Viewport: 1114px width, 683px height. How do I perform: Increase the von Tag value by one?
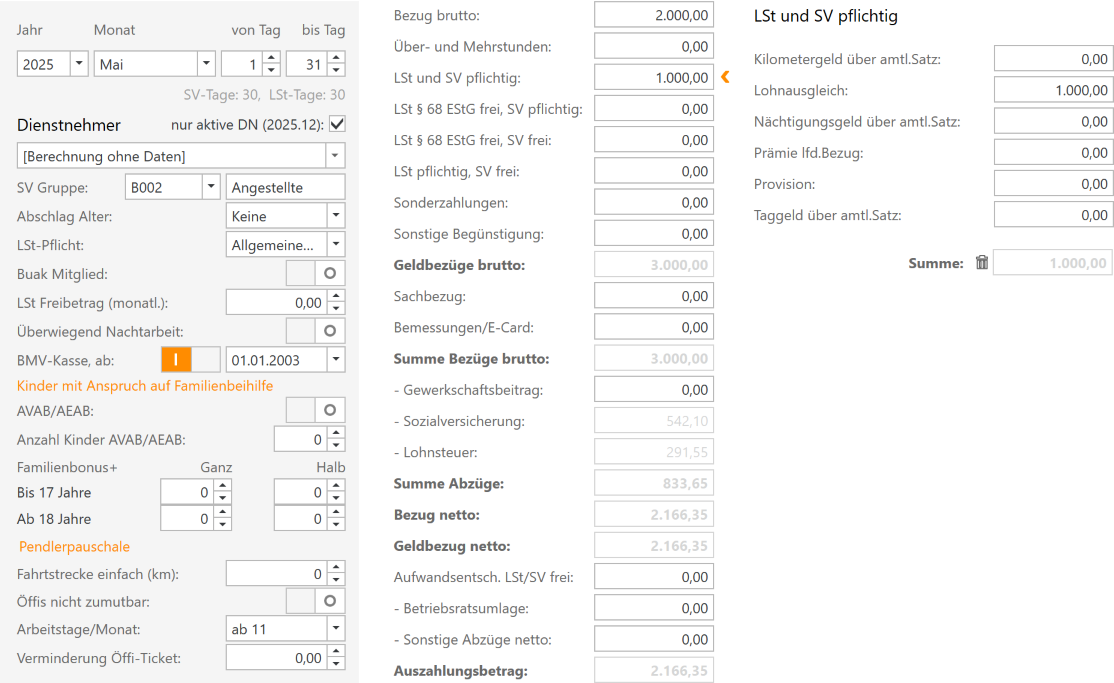271,59
